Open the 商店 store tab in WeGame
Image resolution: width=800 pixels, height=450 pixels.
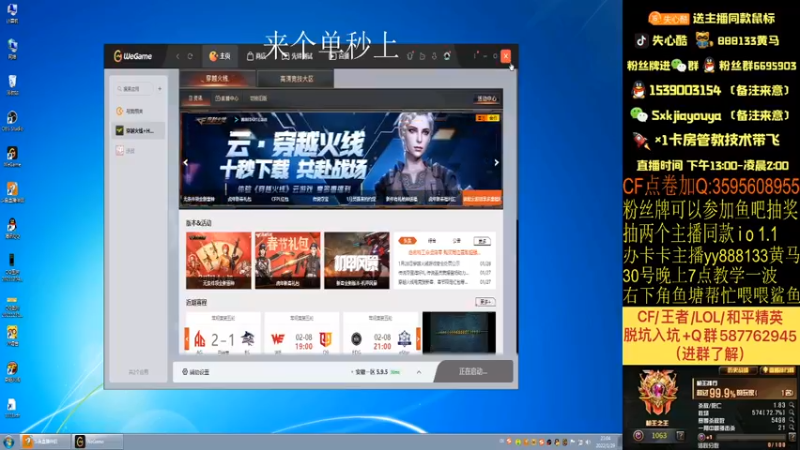point(257,56)
